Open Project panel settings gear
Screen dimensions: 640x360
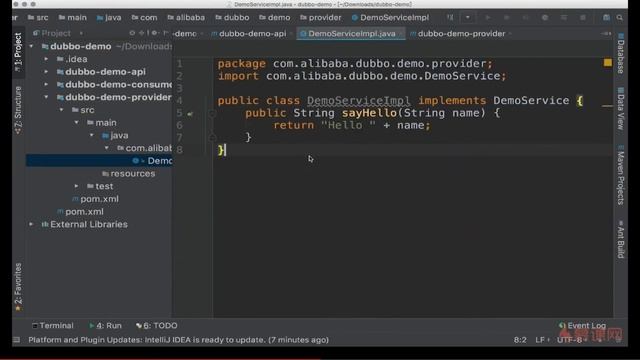154,33
